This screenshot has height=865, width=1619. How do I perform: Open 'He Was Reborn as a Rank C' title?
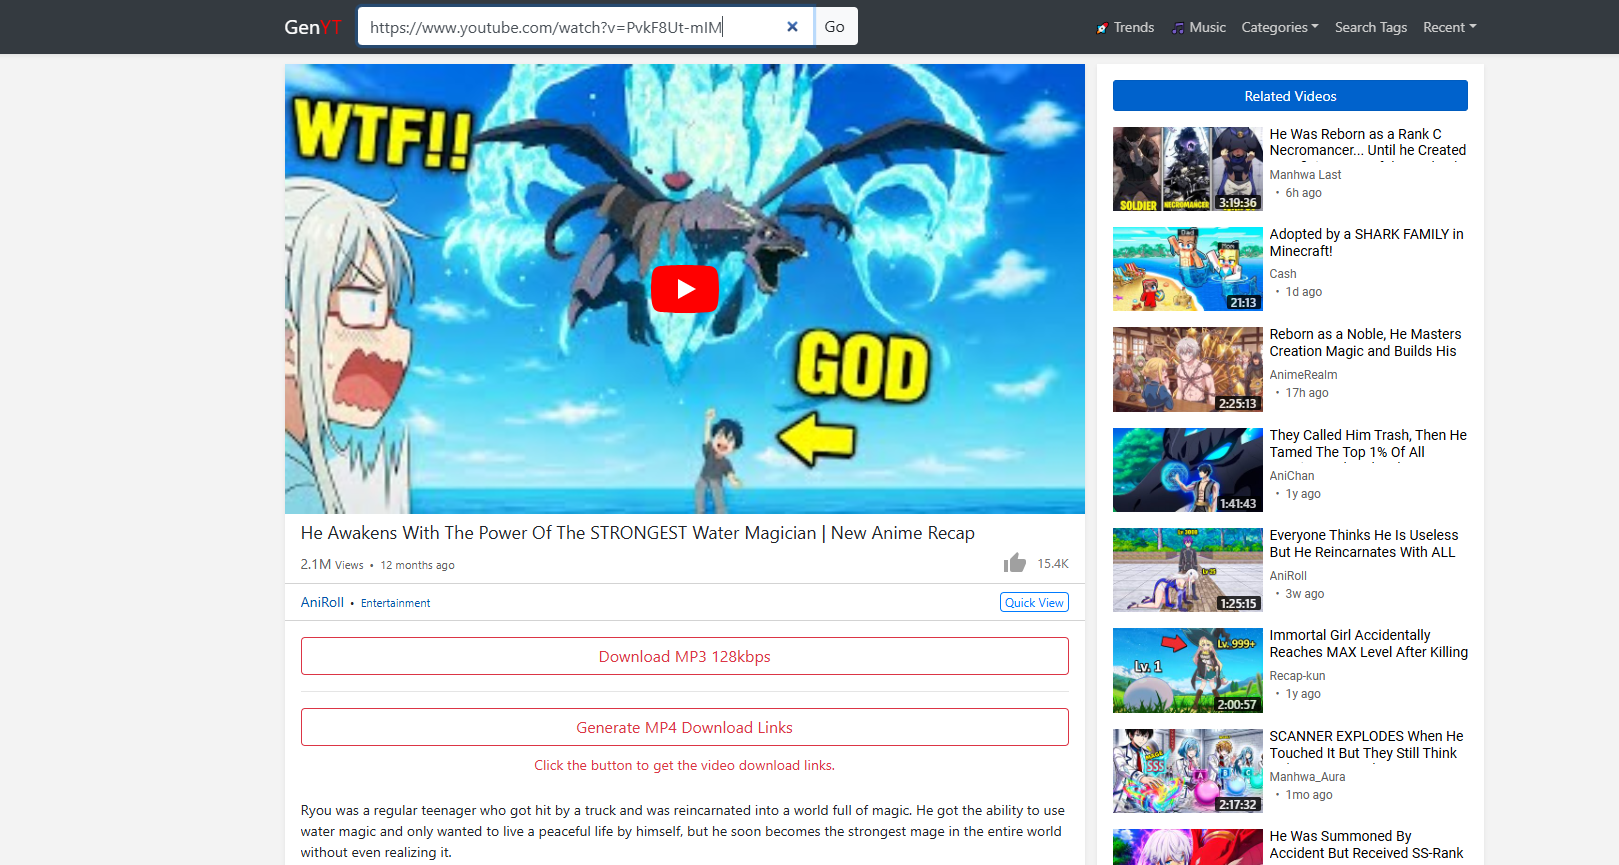pyautogui.click(x=1368, y=142)
